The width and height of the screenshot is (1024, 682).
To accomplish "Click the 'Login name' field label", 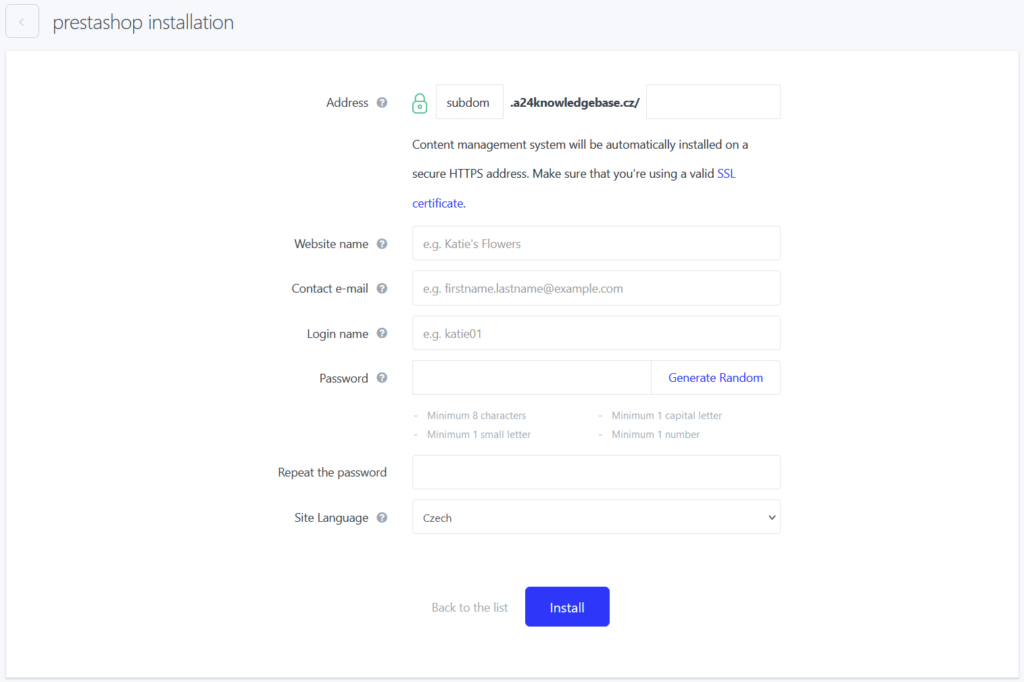I will click(338, 334).
